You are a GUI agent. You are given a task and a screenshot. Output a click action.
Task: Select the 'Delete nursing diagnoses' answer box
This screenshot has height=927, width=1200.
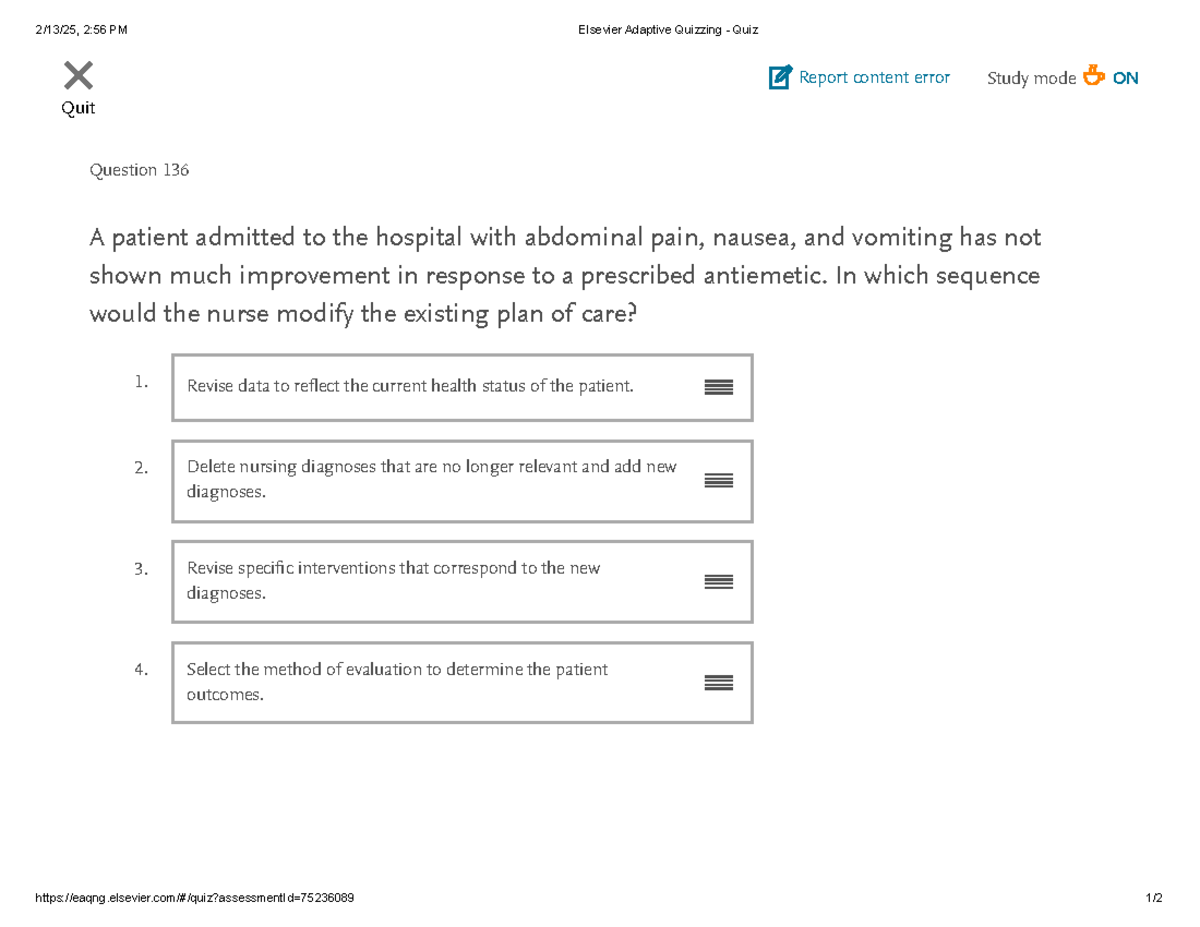(x=462, y=481)
